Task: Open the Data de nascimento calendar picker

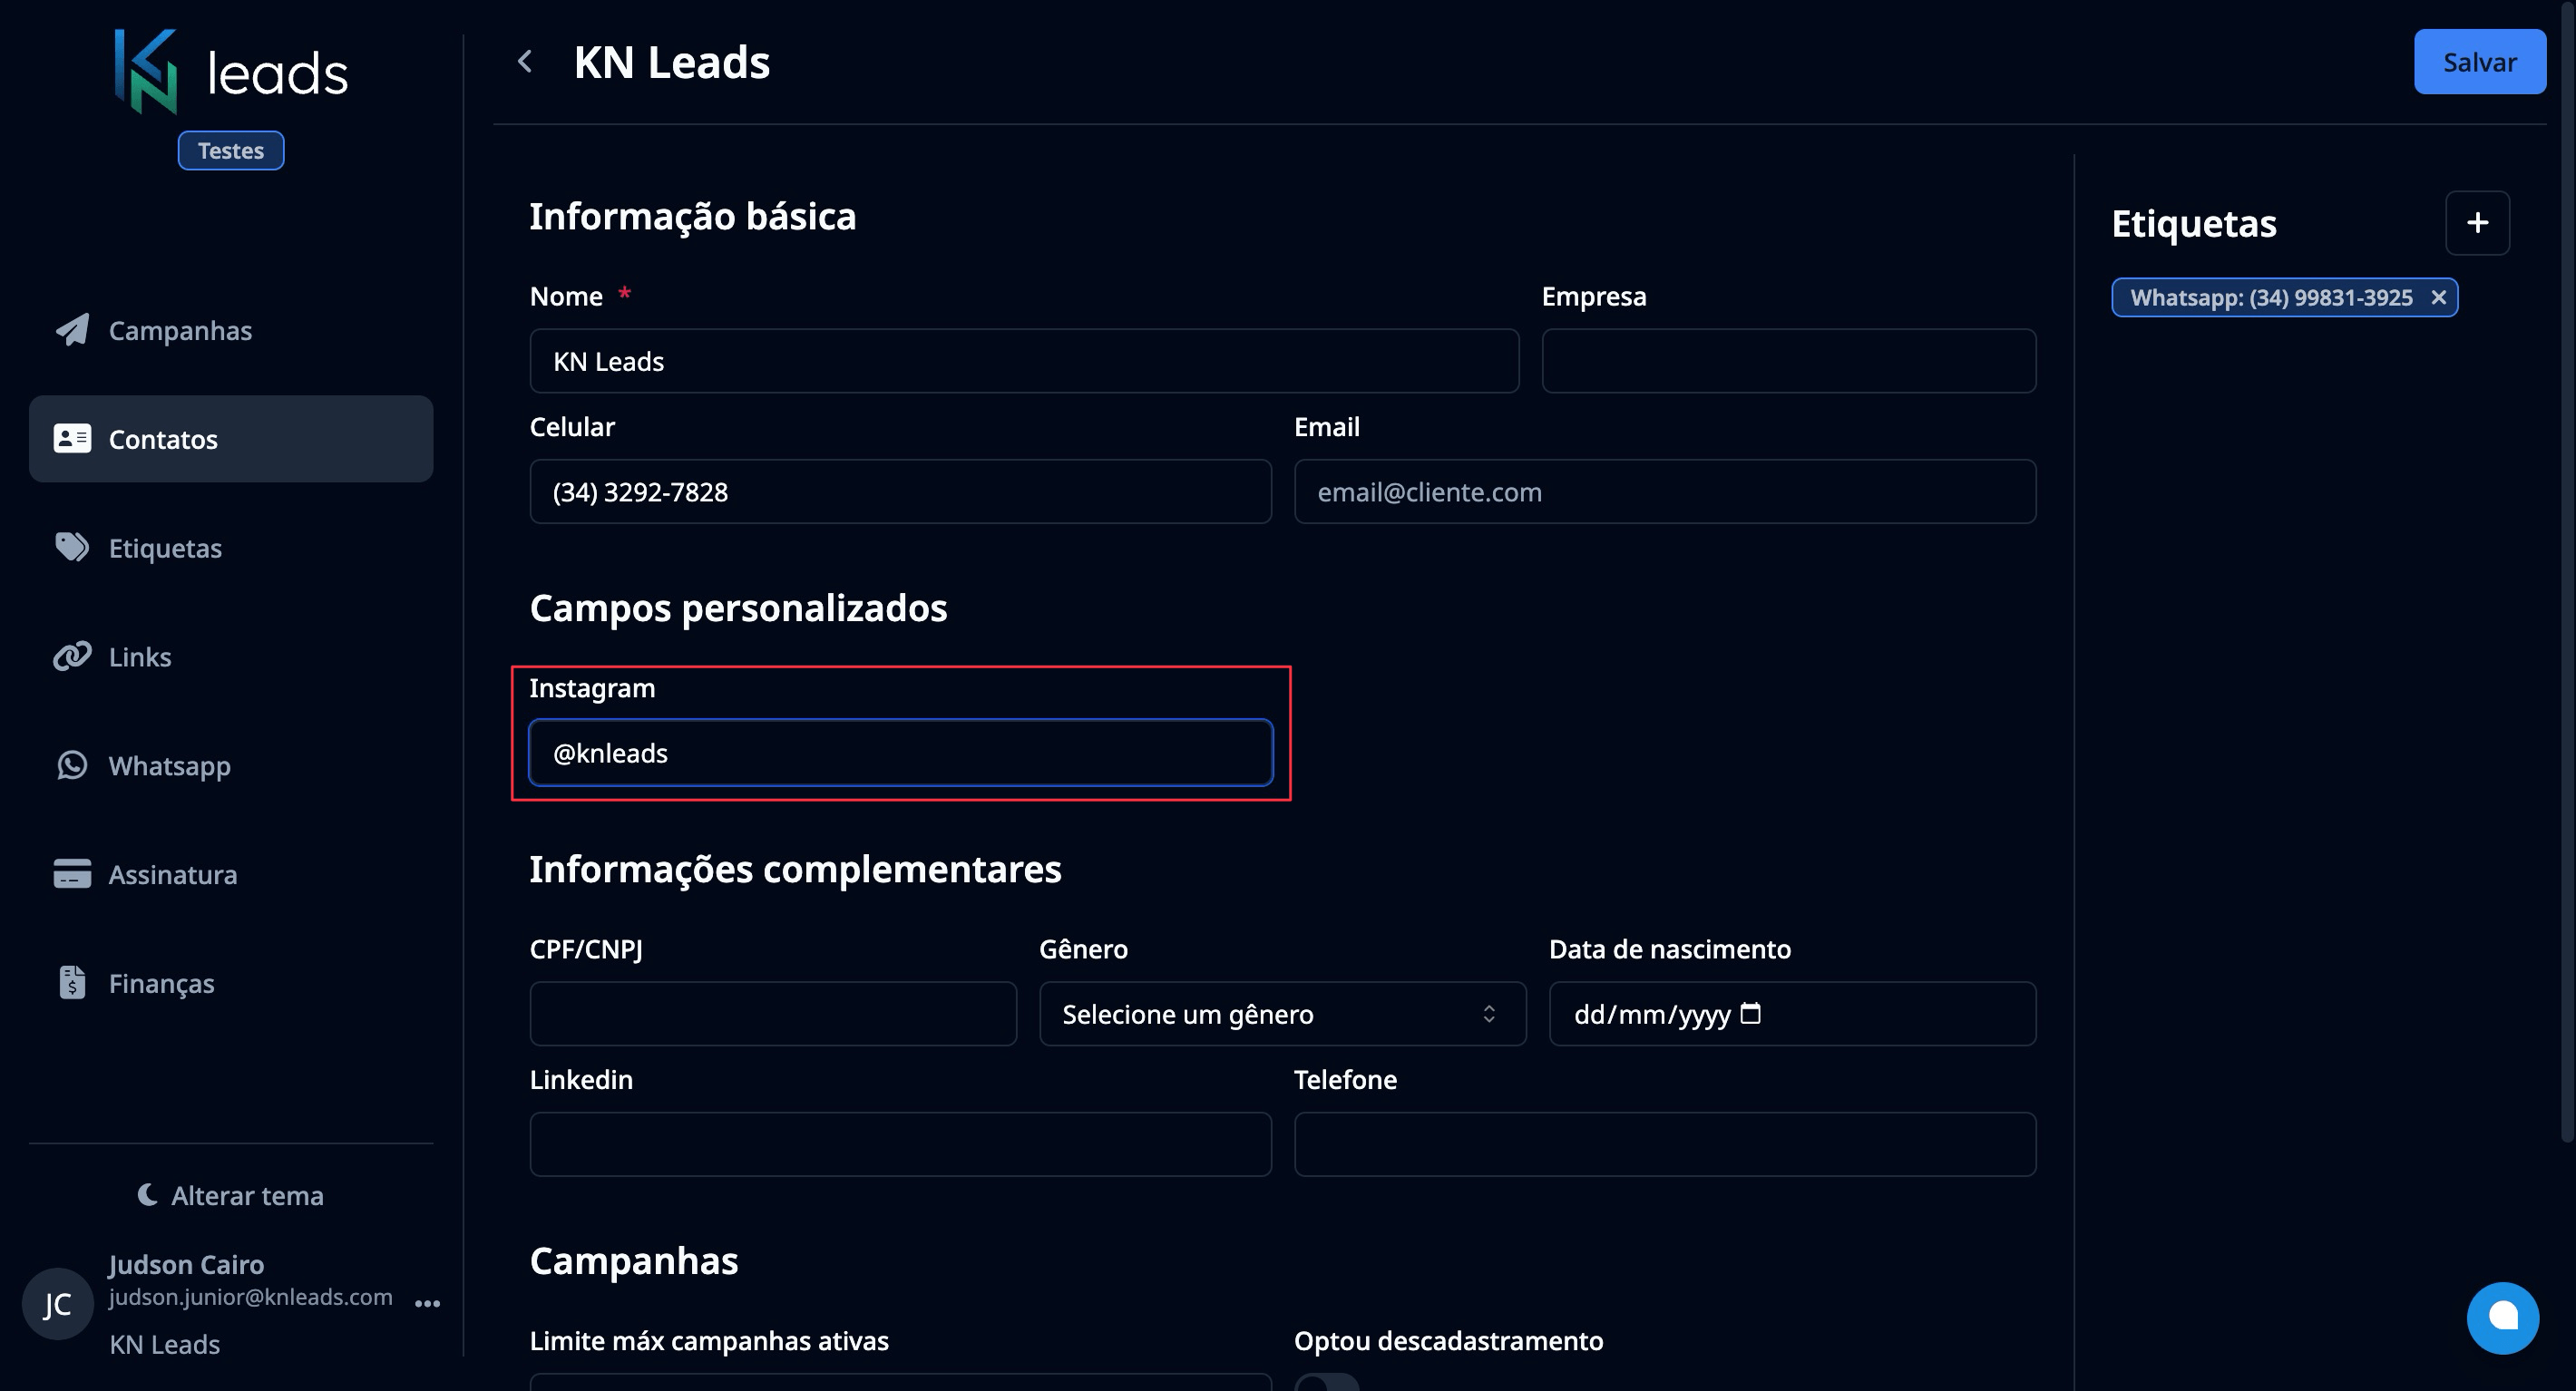Action: coord(1750,1014)
